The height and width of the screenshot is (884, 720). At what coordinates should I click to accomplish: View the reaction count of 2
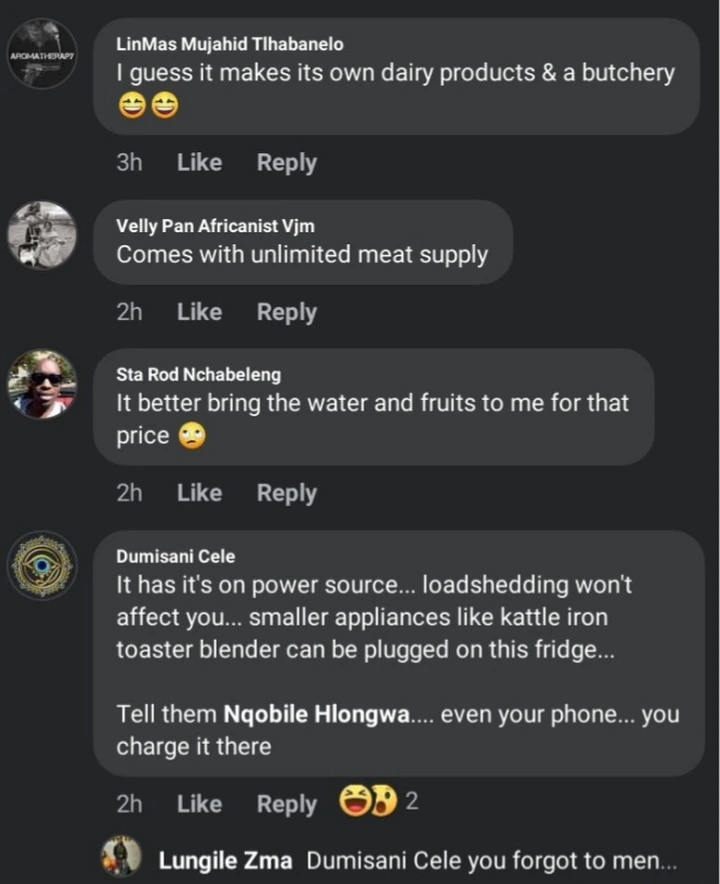pyautogui.click(x=412, y=801)
